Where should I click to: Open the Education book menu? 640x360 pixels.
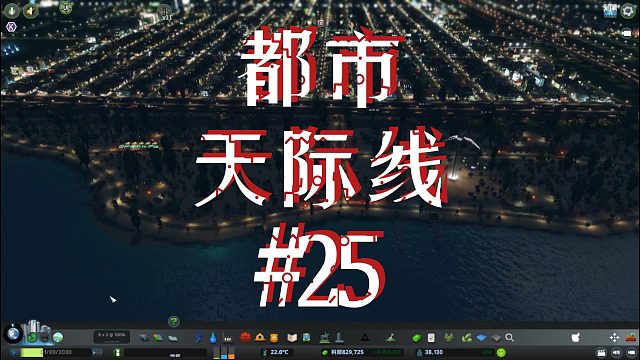pyautogui.click(x=292, y=338)
